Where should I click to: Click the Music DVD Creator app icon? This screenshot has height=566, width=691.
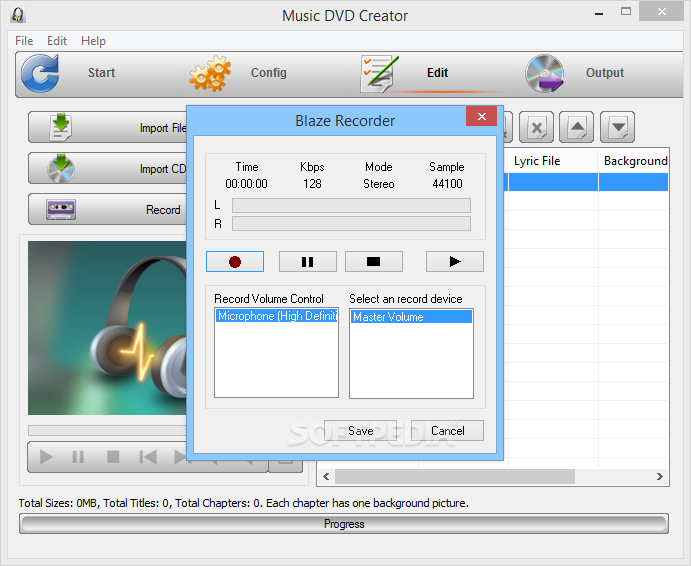pyautogui.click(x=18, y=15)
